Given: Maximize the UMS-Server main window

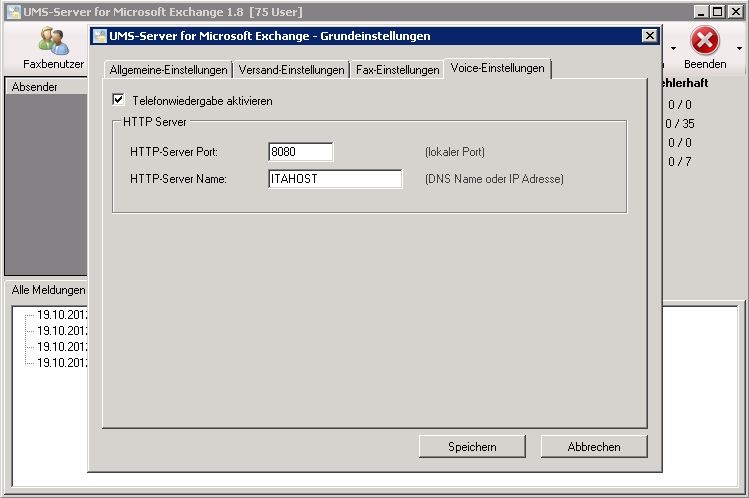Looking at the screenshot, I should [717, 12].
